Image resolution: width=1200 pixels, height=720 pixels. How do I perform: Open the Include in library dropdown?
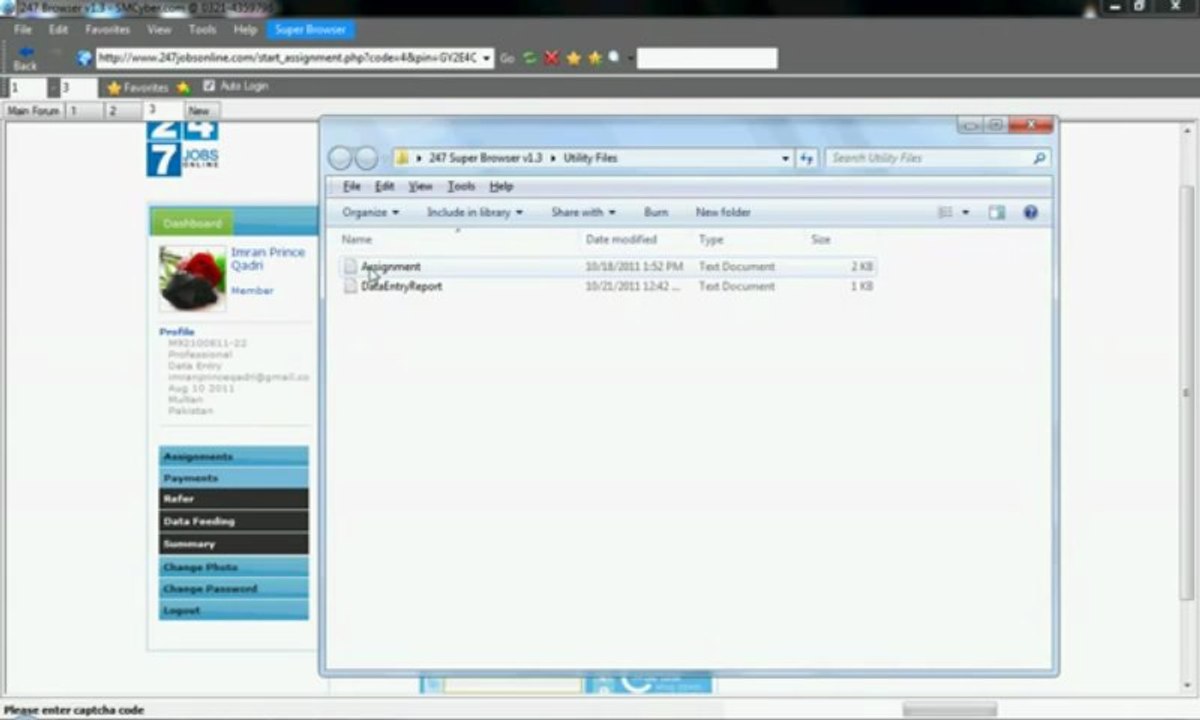coord(475,212)
